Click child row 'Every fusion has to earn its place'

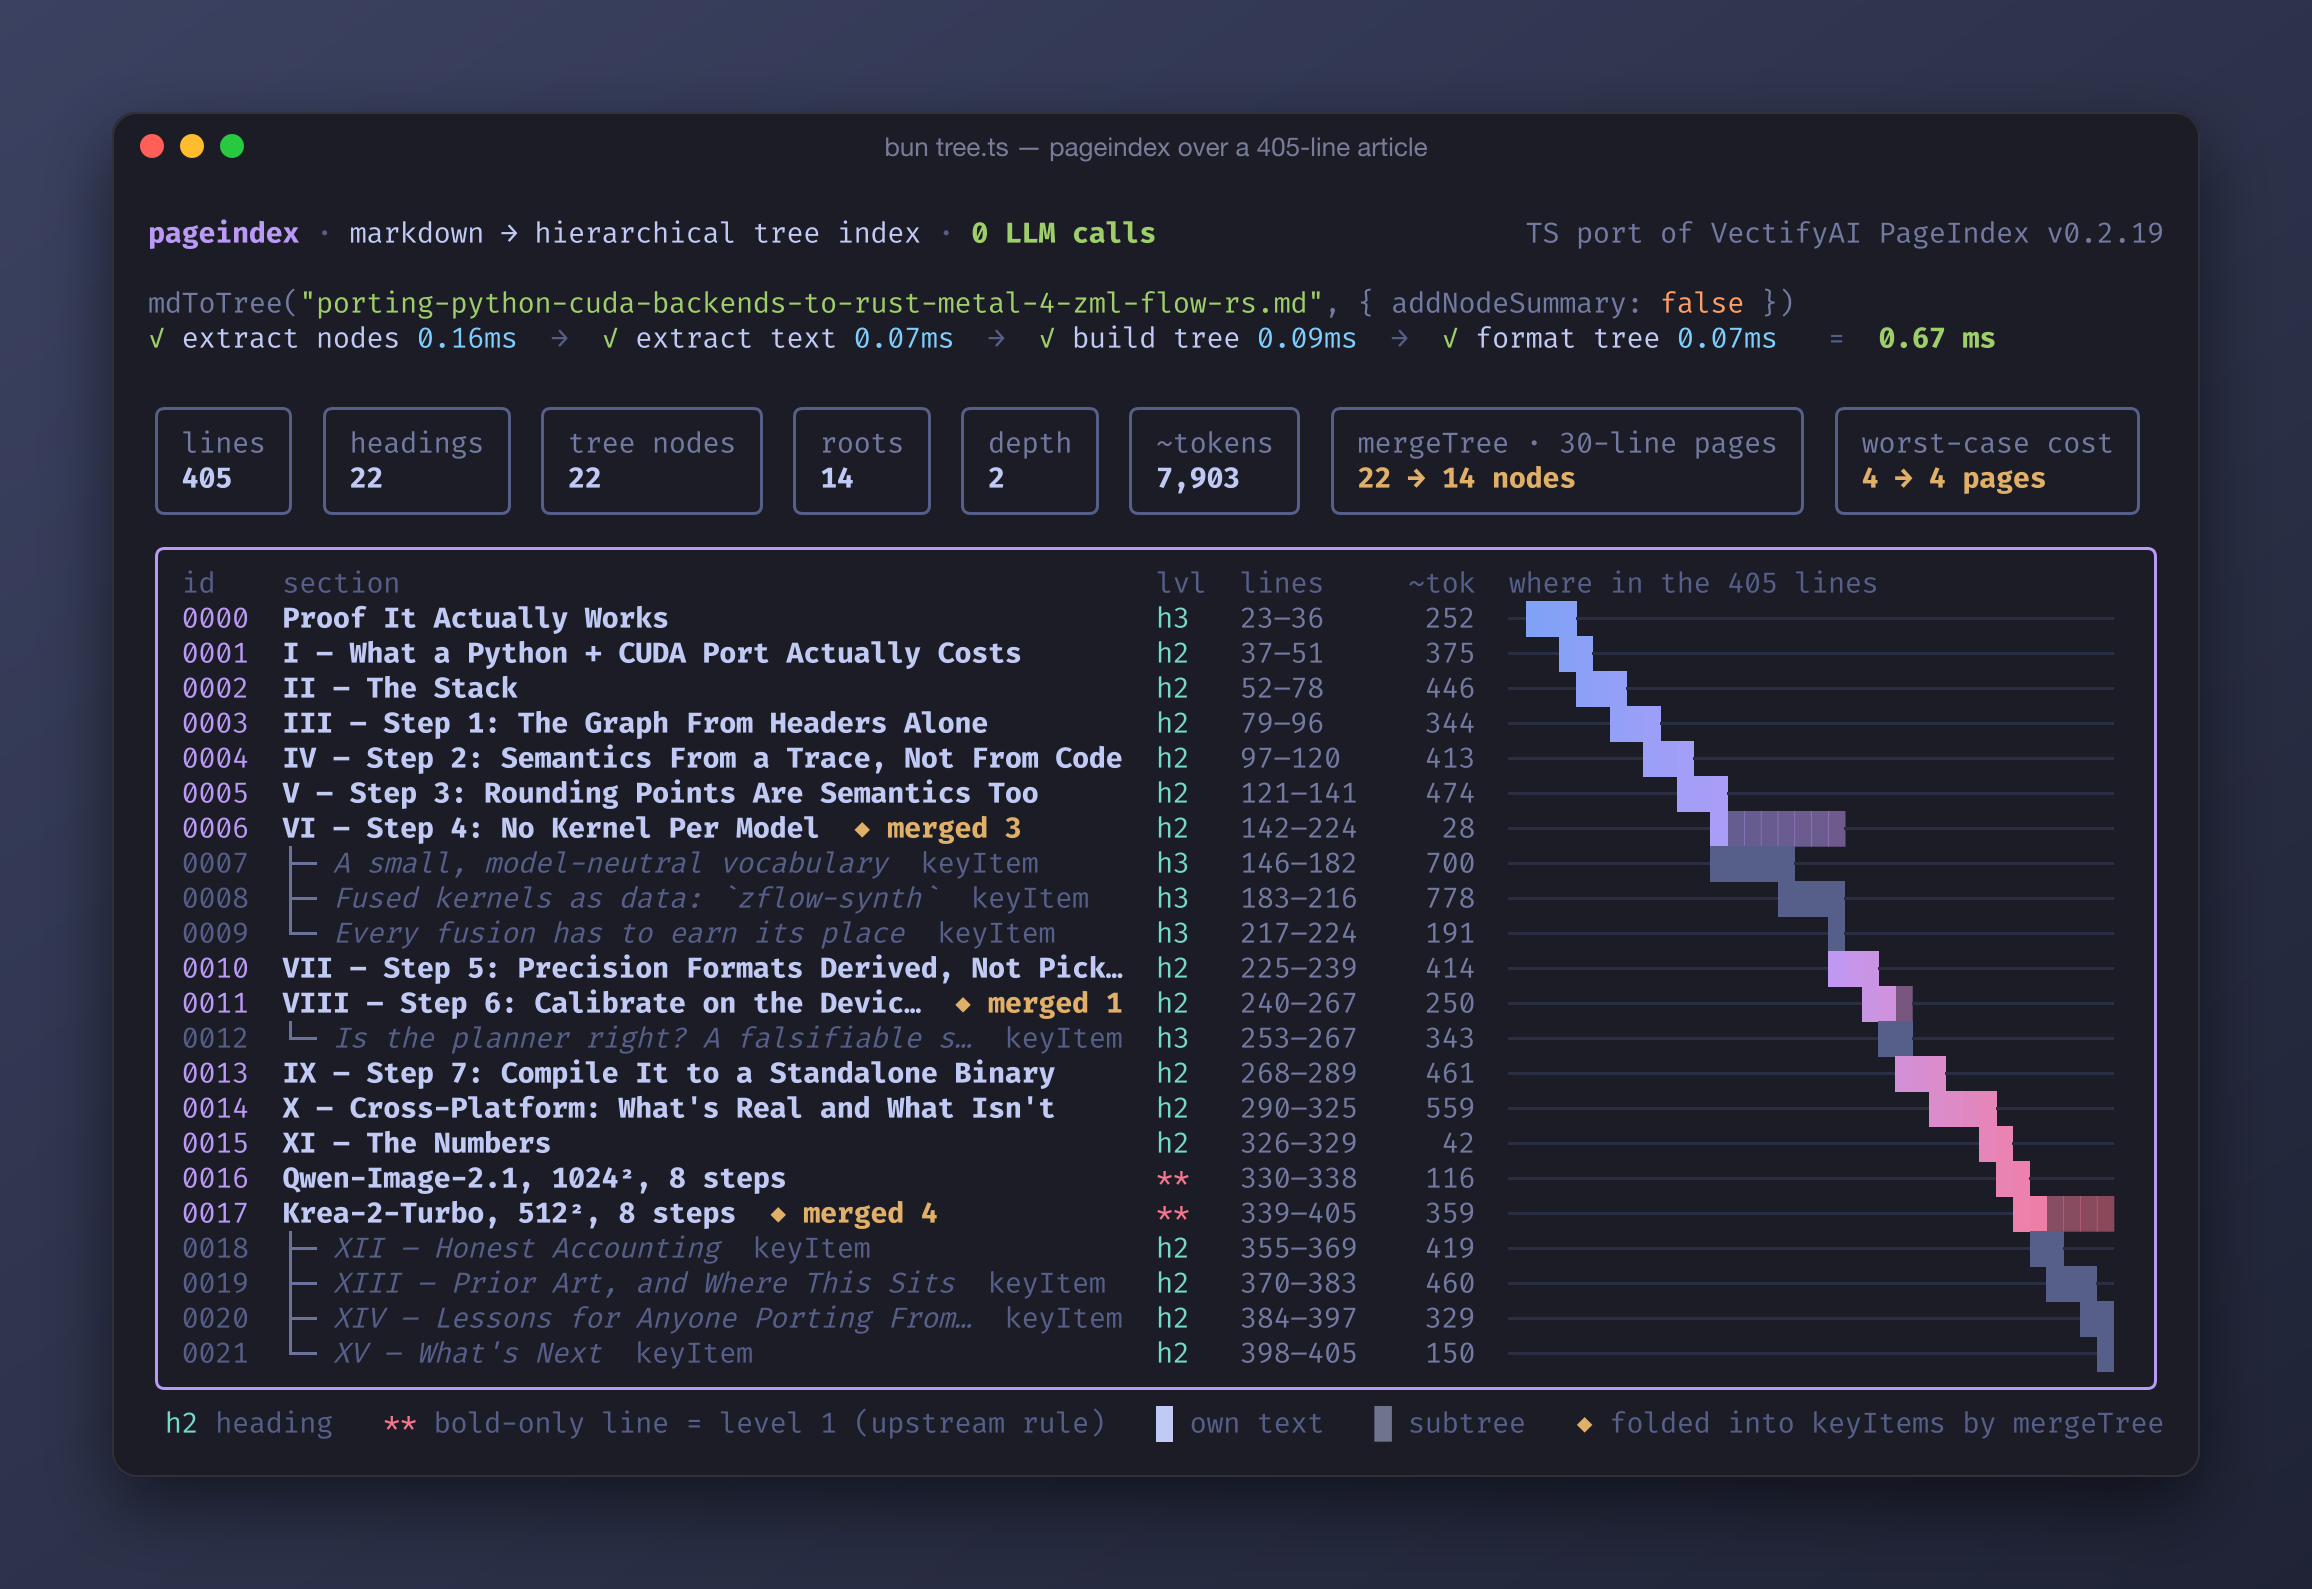coord(1148,933)
